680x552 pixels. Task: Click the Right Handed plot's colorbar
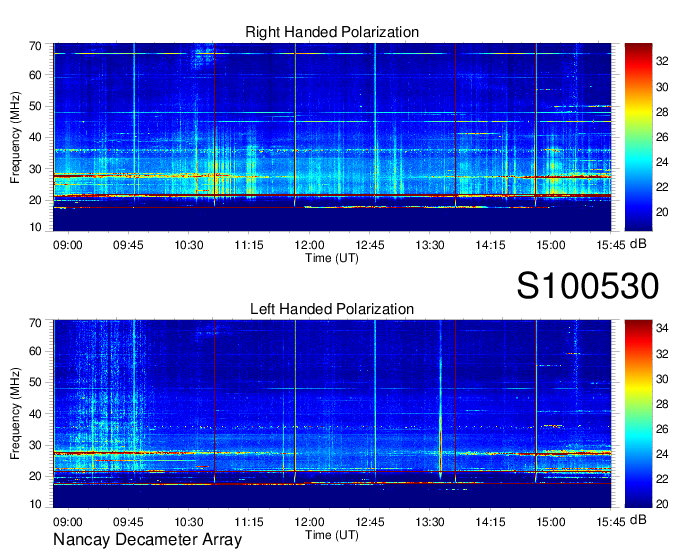click(638, 137)
